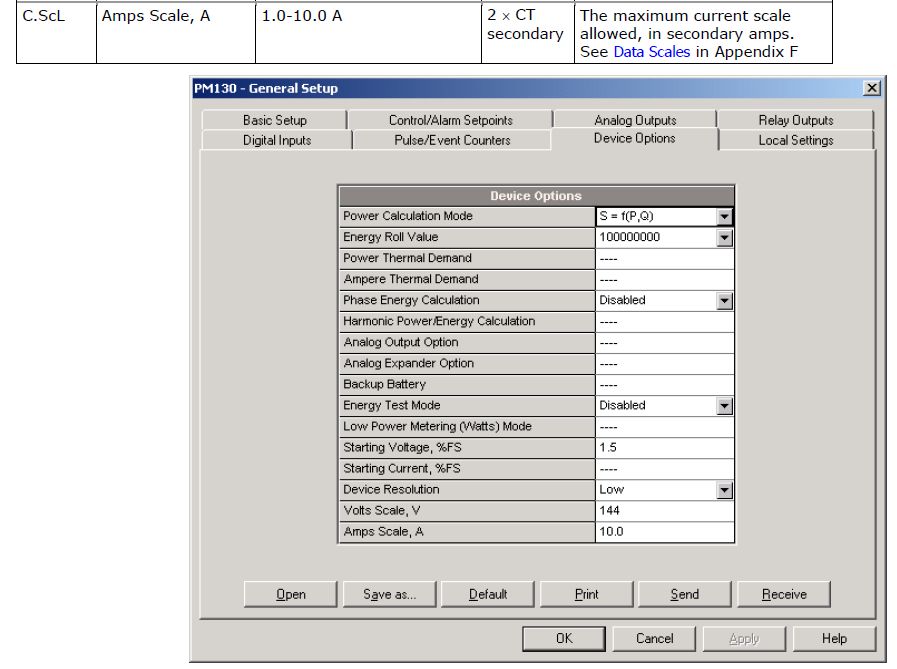Click the Device Options table header

(536, 196)
